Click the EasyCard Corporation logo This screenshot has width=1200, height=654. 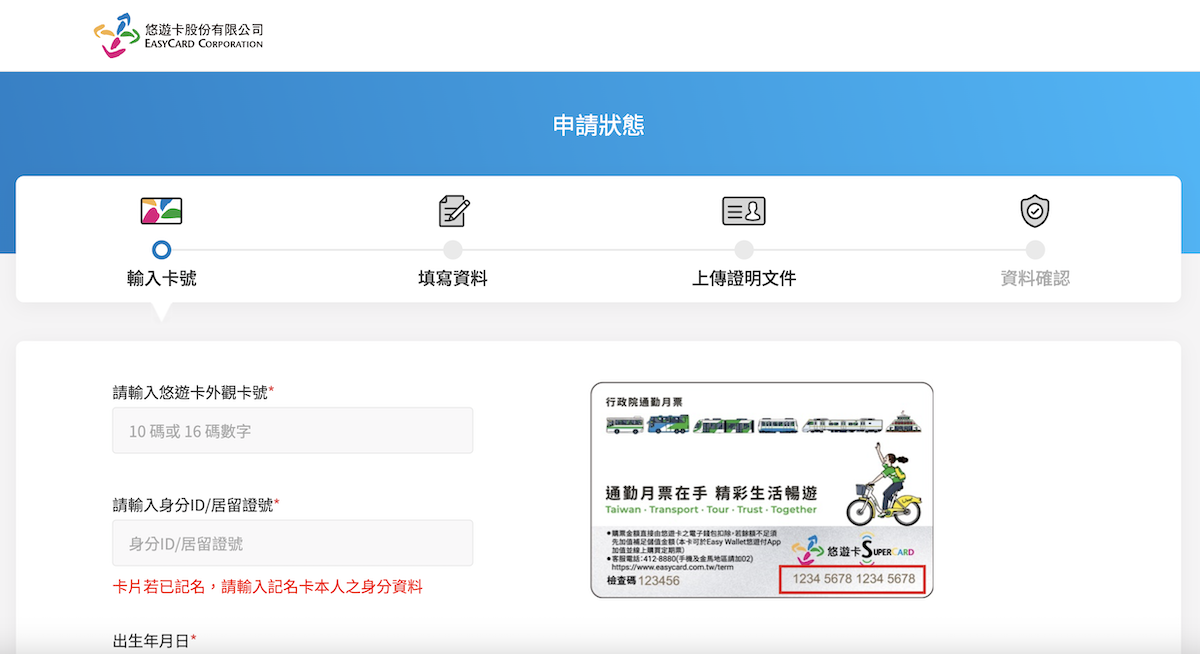click(180, 34)
